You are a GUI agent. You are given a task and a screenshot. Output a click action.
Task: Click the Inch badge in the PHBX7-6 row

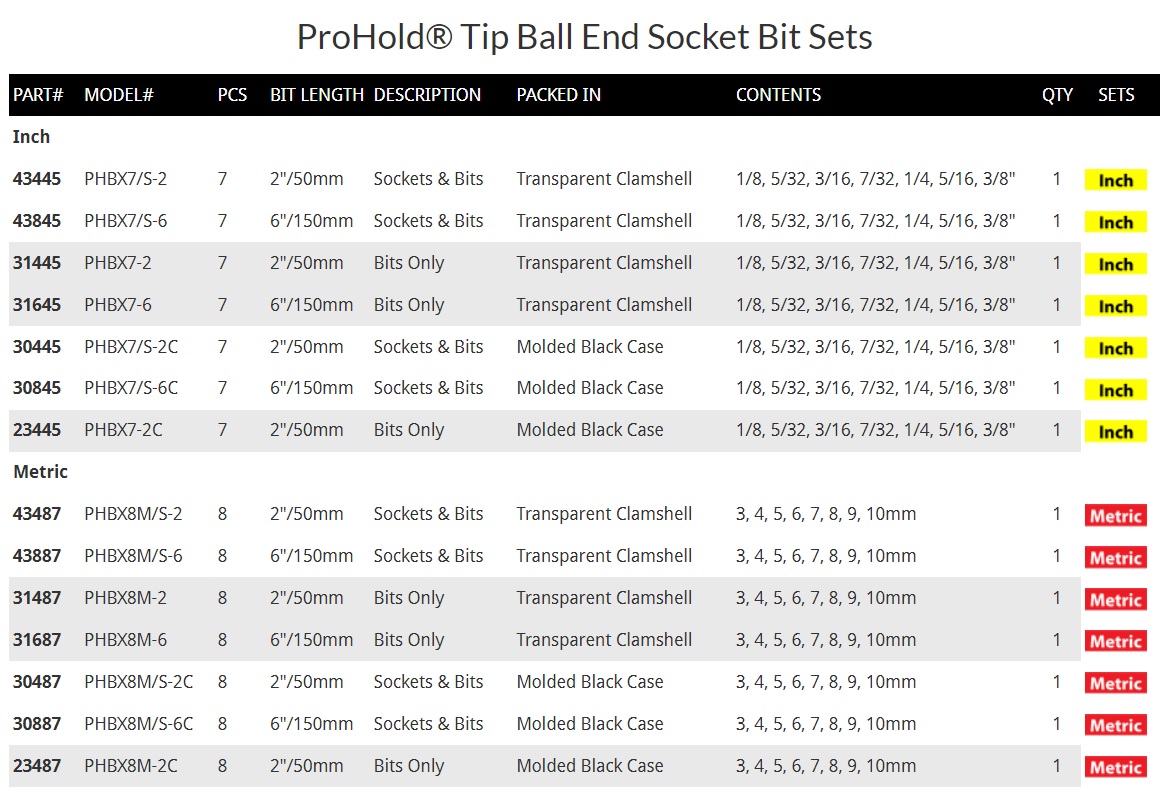coord(1115,306)
